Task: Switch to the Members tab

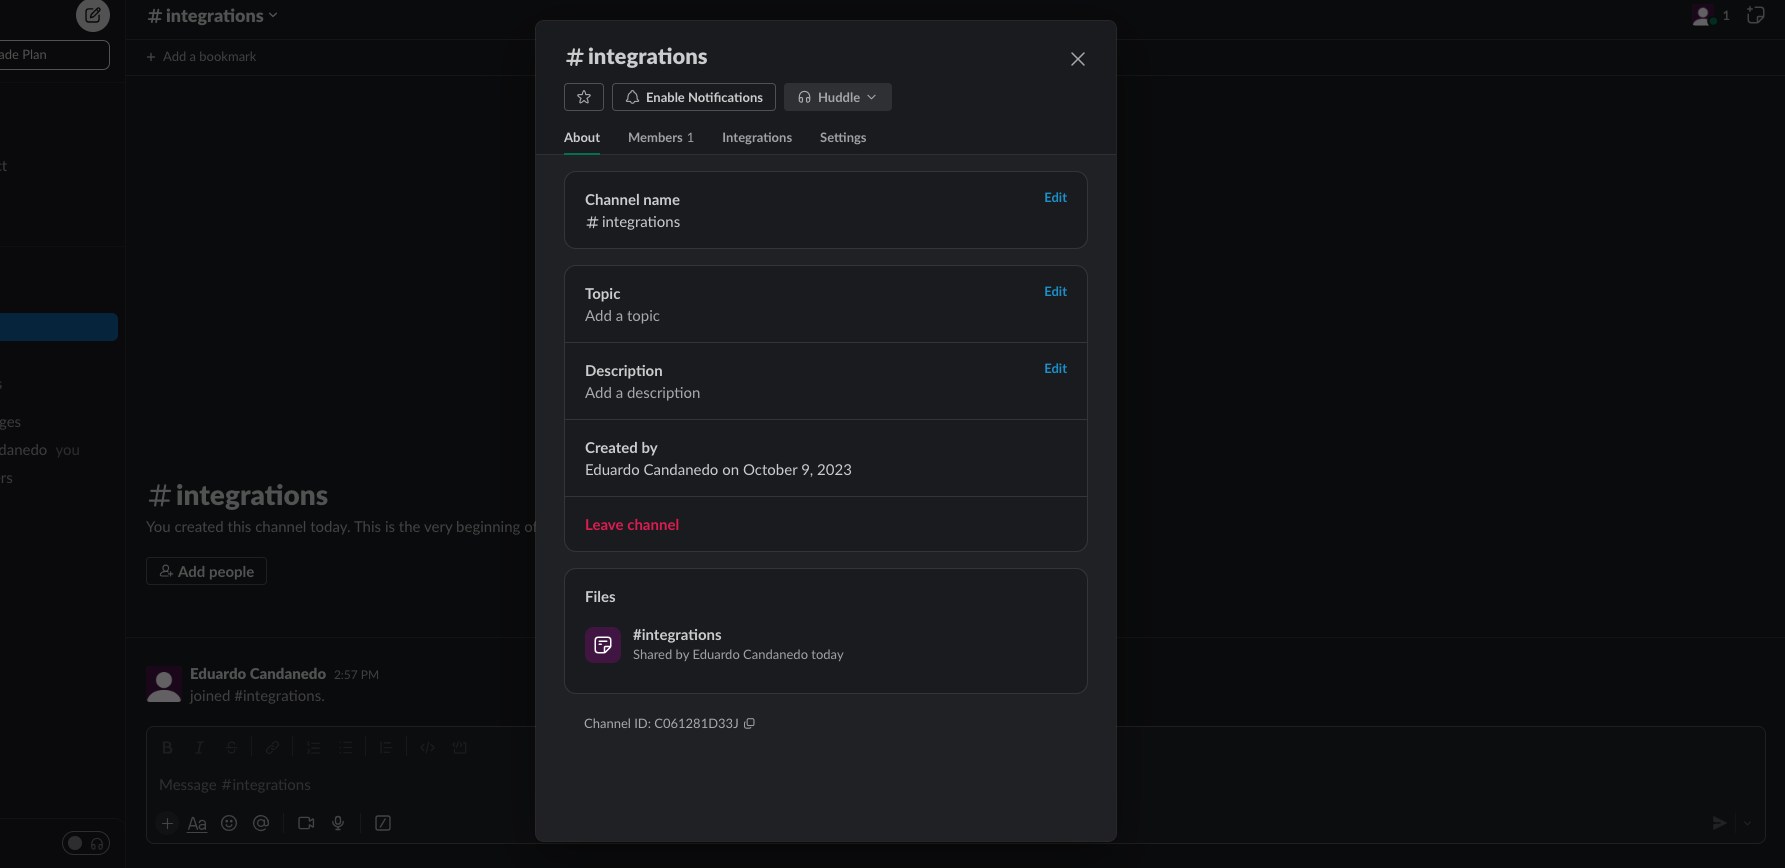Action: (x=660, y=138)
